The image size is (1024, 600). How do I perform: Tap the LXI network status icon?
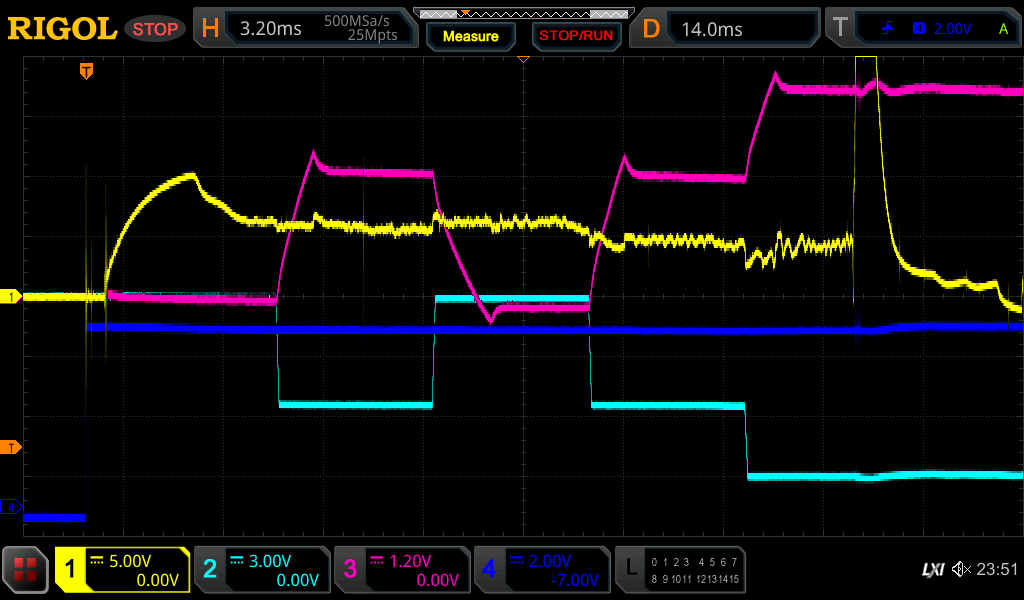[932, 570]
